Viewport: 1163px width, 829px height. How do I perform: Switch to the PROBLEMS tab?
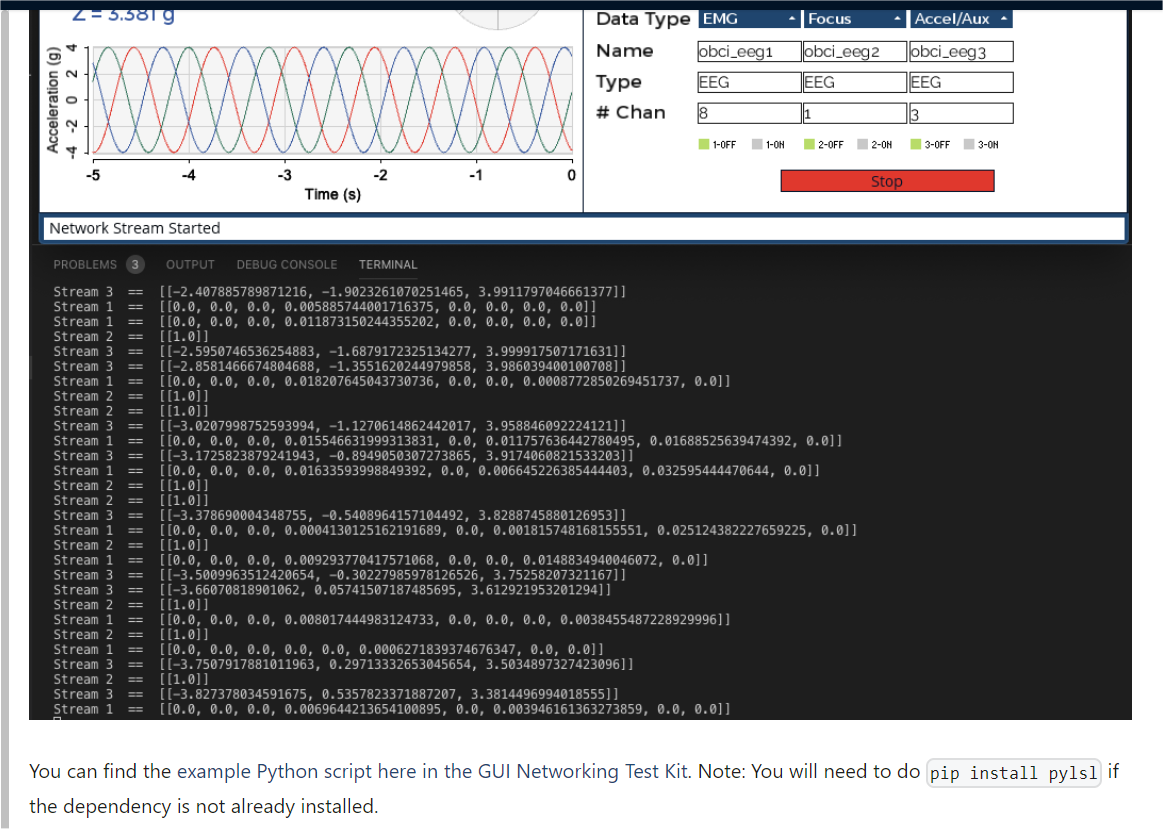[x=86, y=264]
